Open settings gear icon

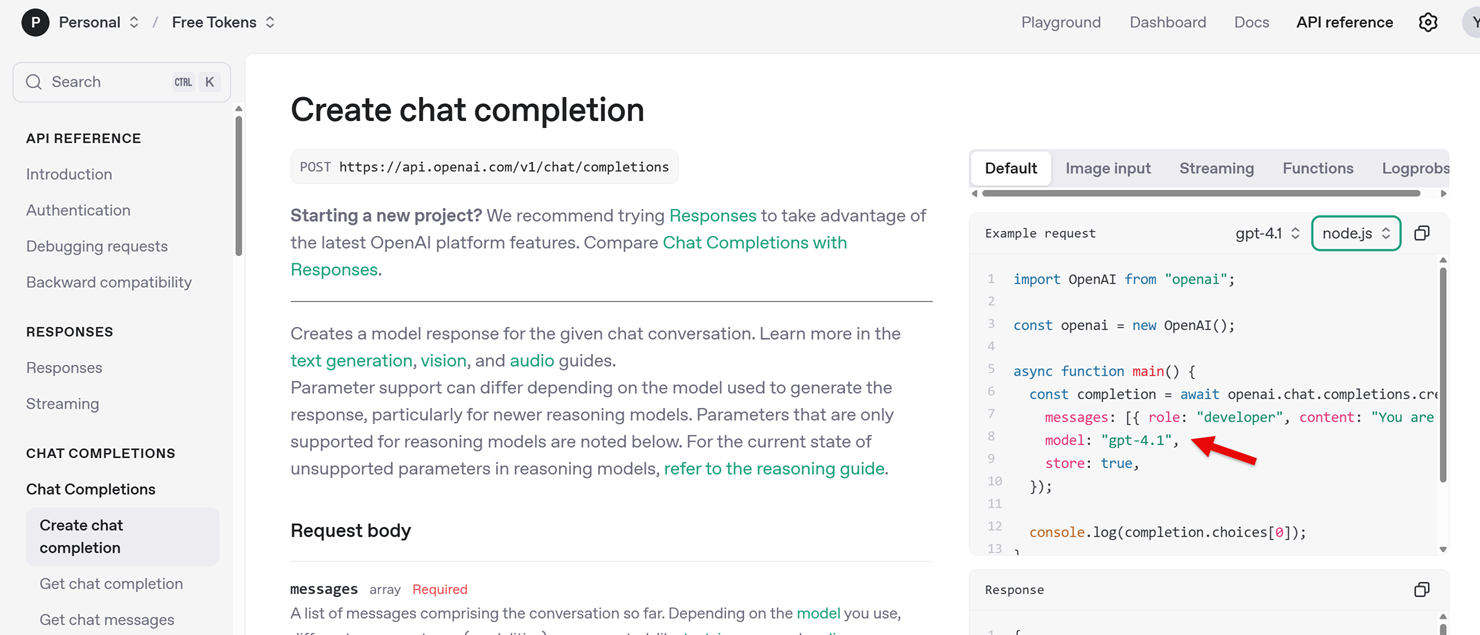click(1428, 22)
